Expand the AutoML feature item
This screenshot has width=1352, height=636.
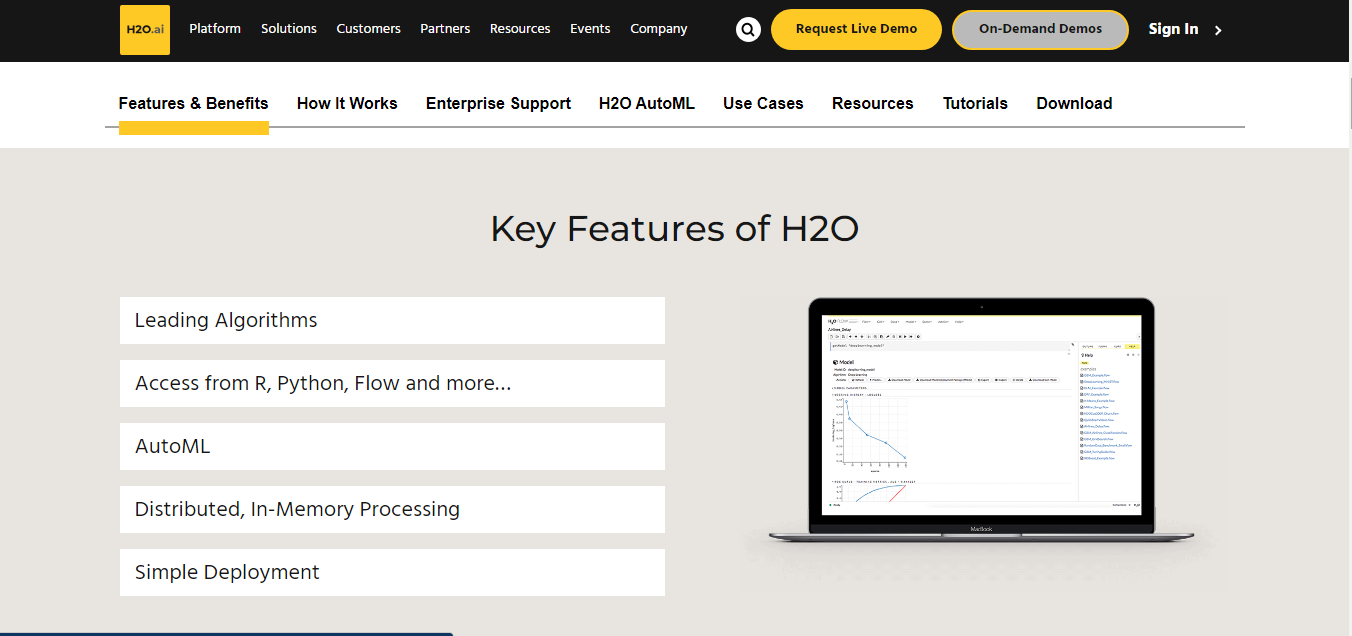click(x=392, y=446)
